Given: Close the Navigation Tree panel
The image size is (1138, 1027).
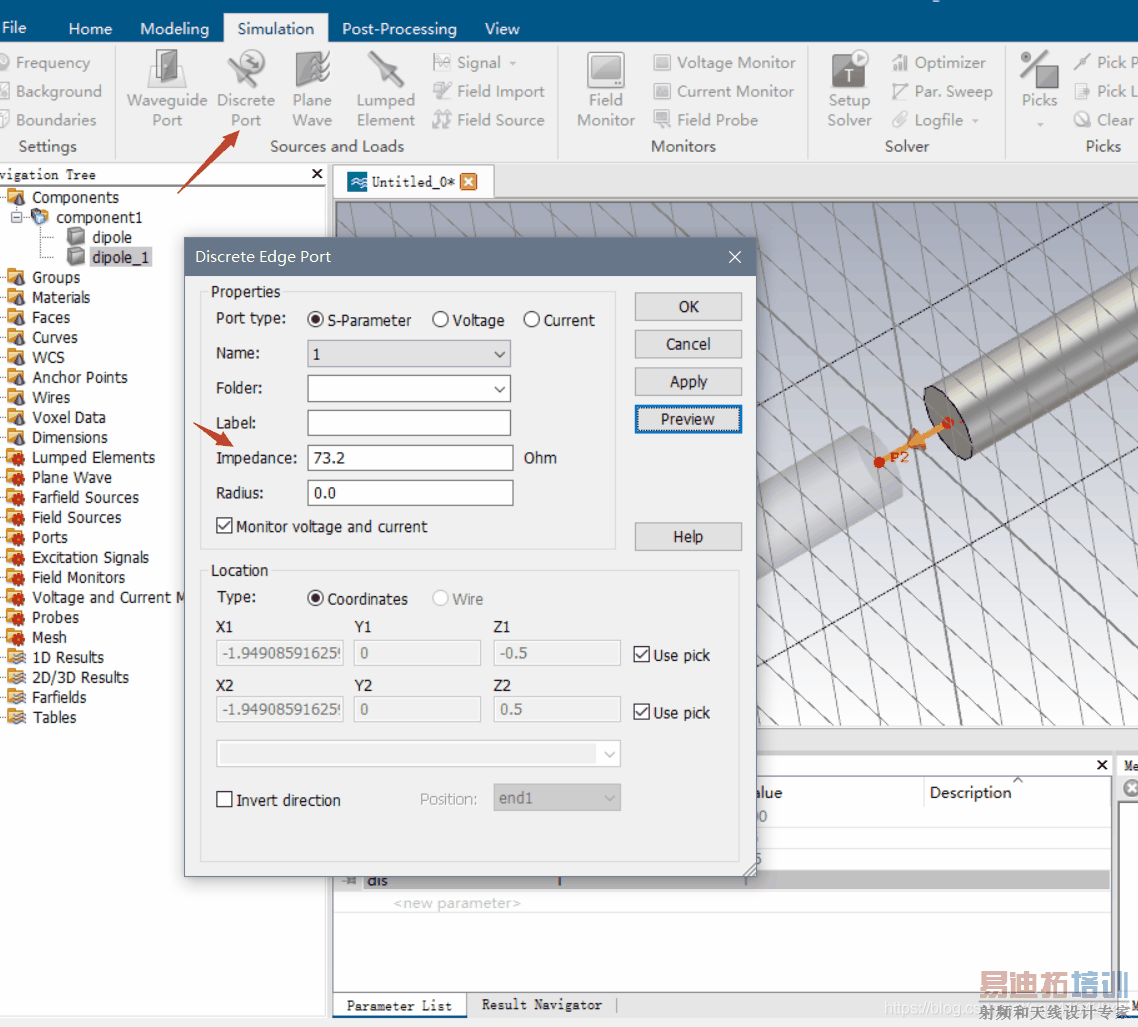Looking at the screenshot, I should click(317, 173).
